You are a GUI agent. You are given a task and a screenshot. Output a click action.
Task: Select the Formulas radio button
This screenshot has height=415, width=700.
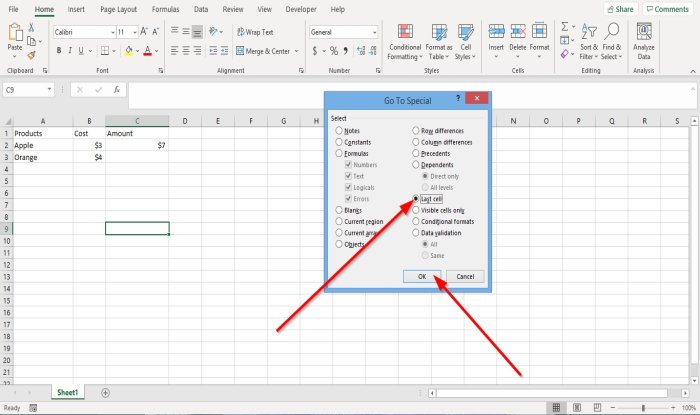tap(339, 154)
